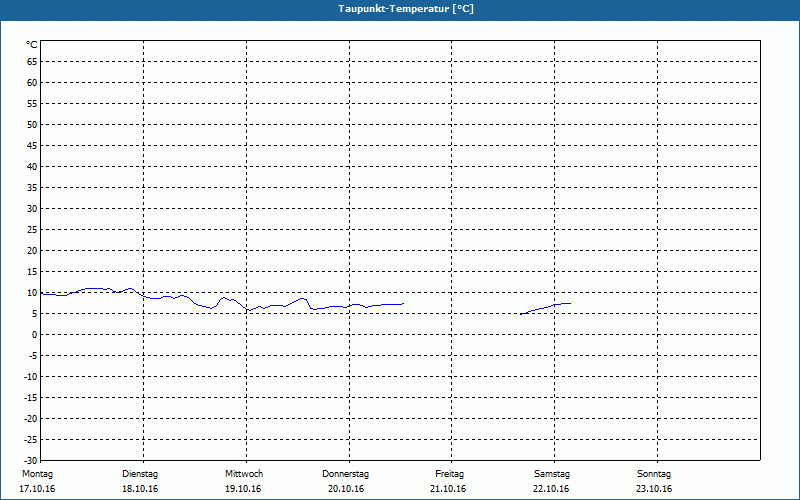Click the 55 value on the y-axis
The width and height of the screenshot is (800, 500).
[x=32, y=104]
